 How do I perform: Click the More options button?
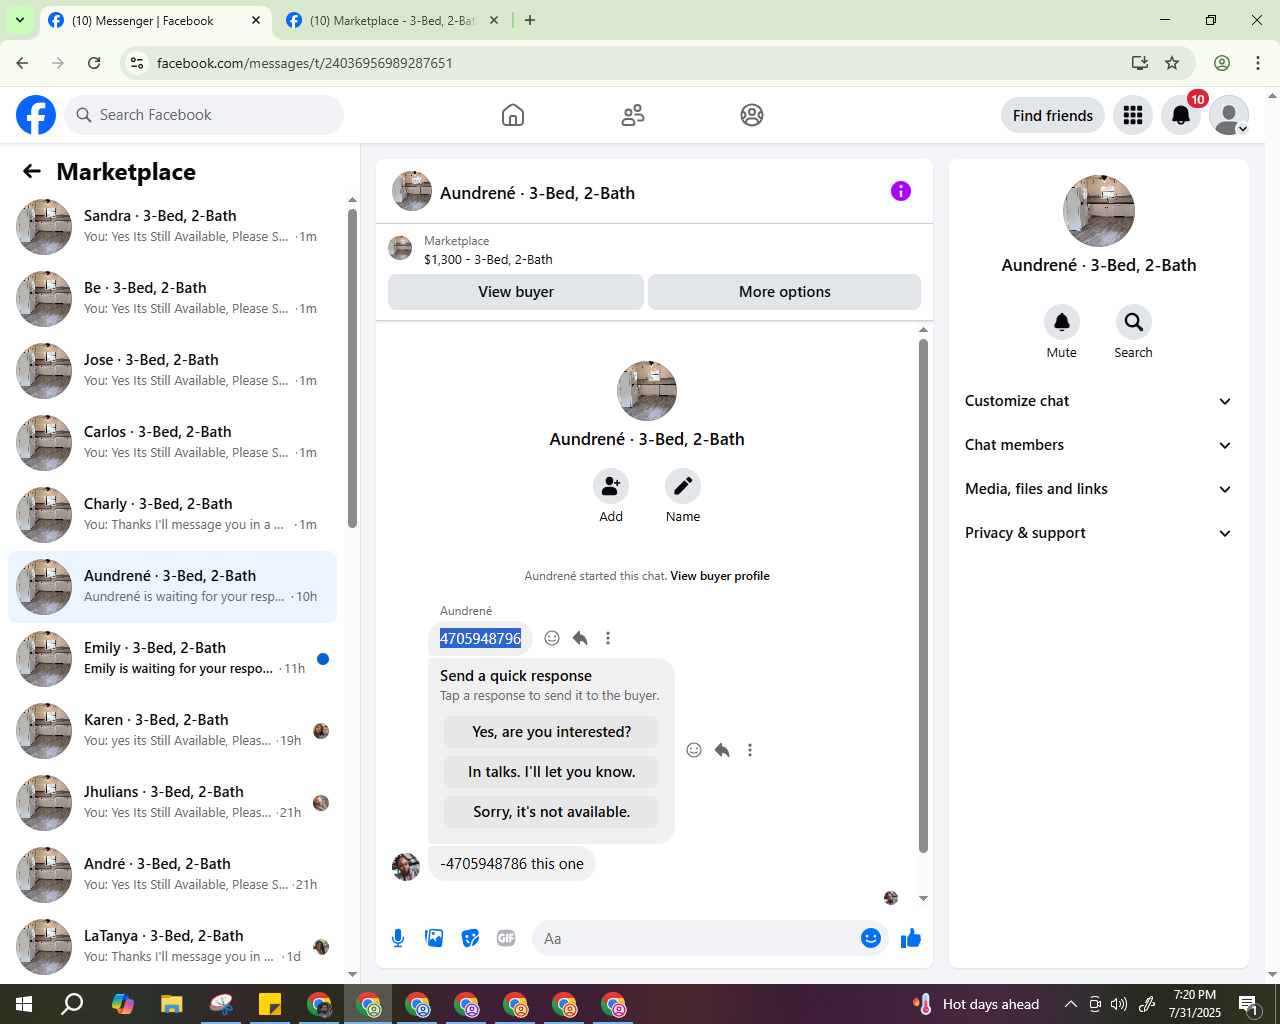(785, 292)
